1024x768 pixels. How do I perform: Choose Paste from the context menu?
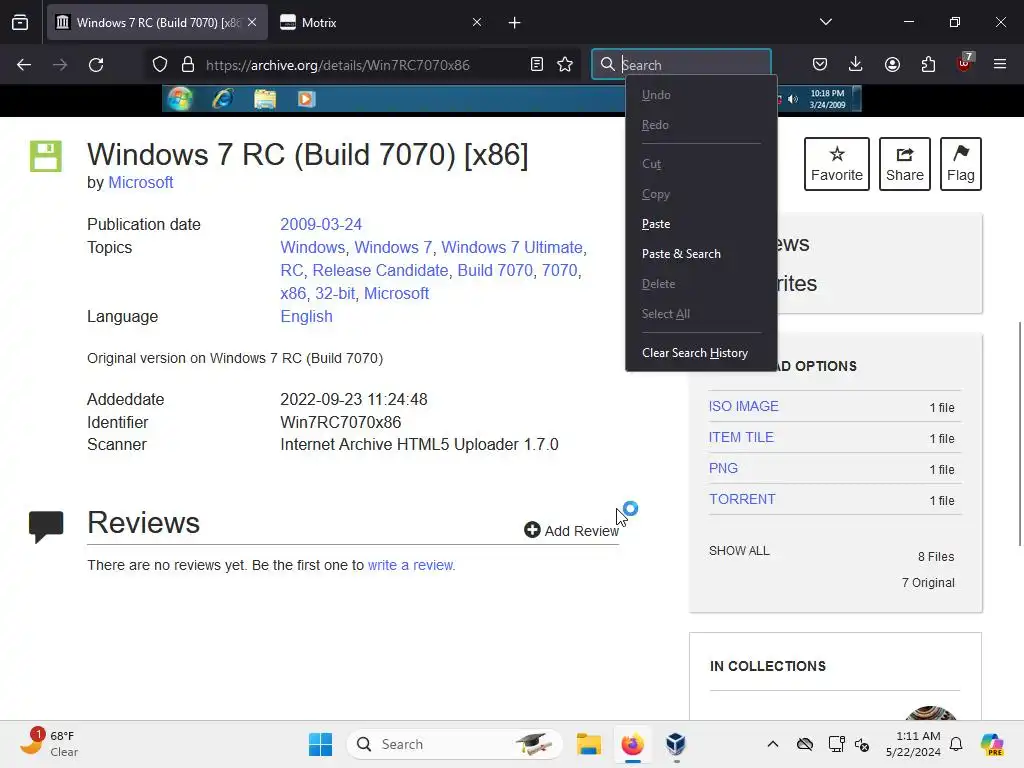tap(701, 224)
